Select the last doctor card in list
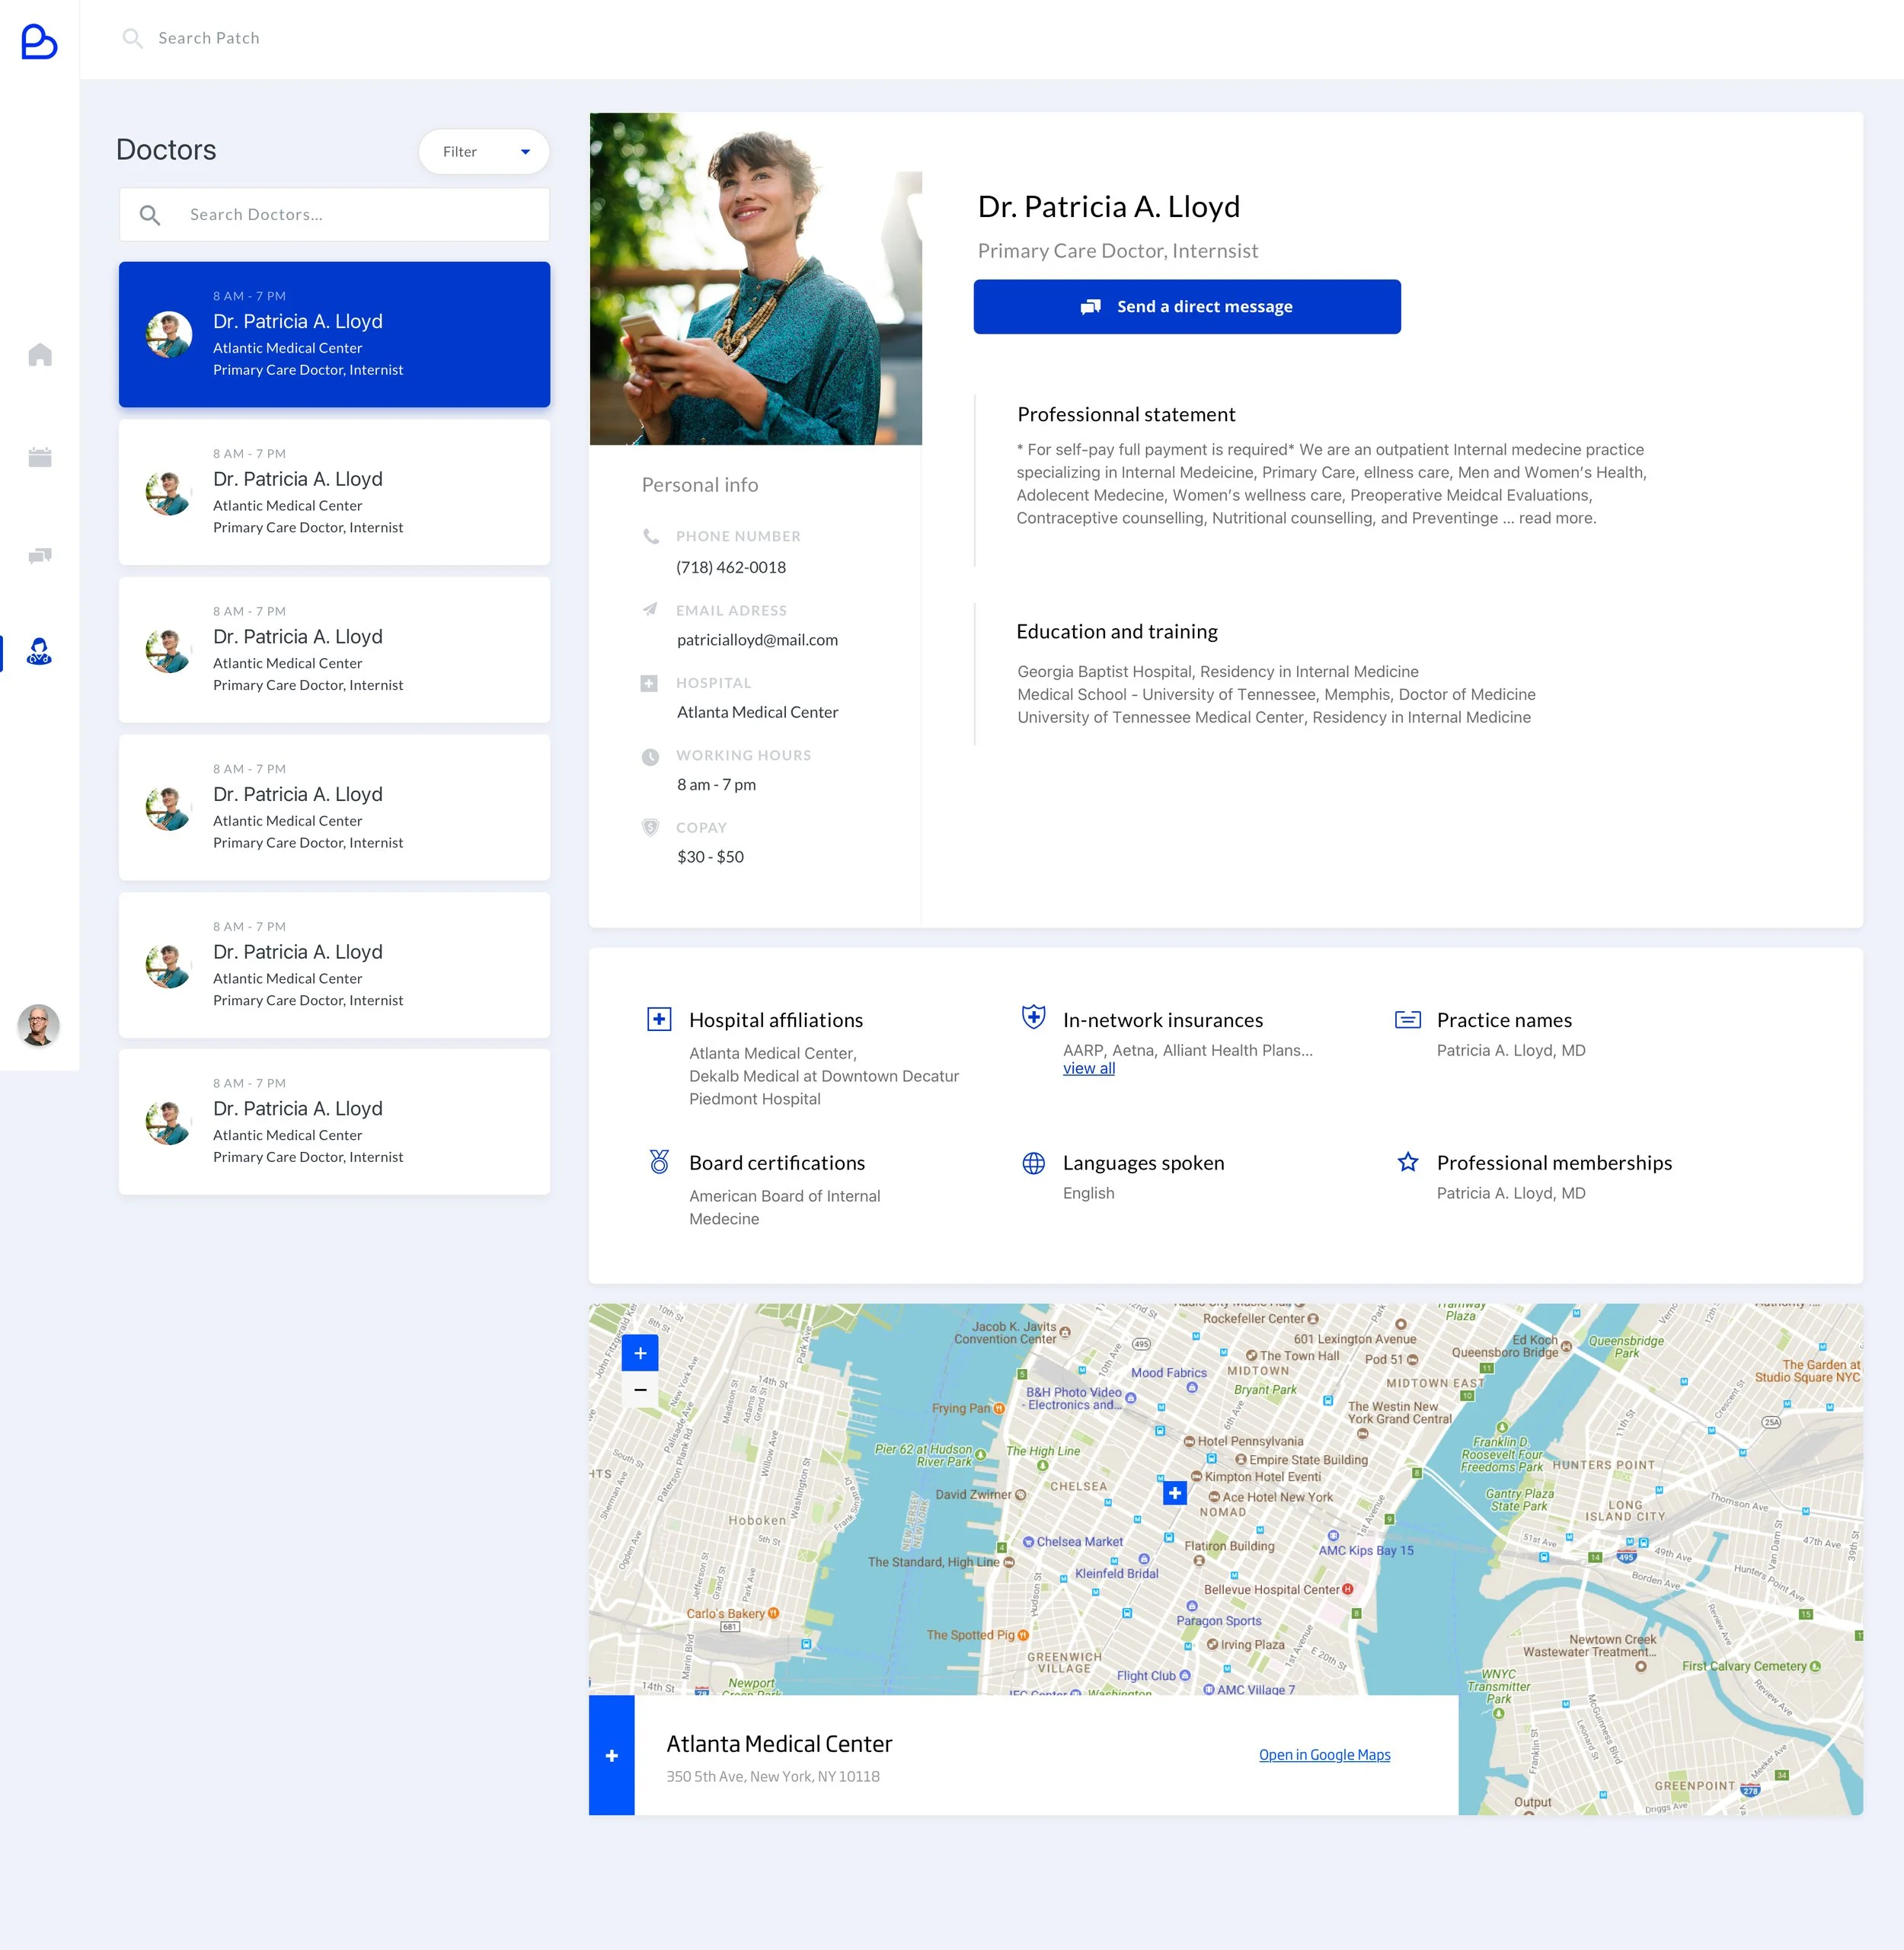The height and width of the screenshot is (1950, 1904). (x=334, y=1121)
